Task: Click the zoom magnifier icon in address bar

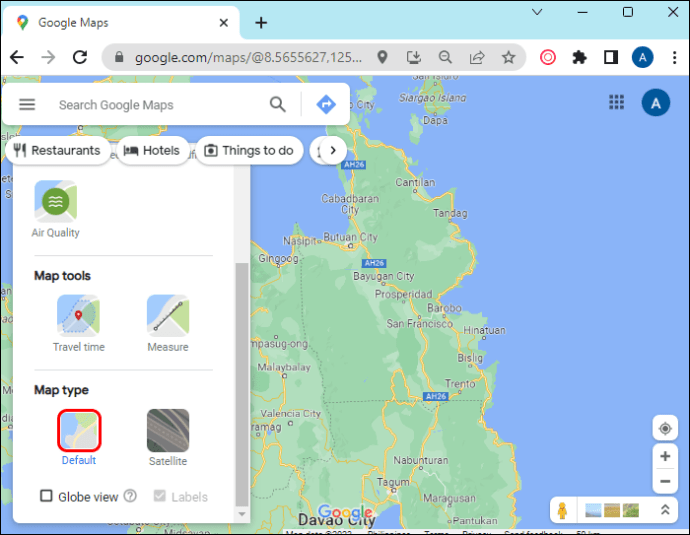Action: (445, 57)
